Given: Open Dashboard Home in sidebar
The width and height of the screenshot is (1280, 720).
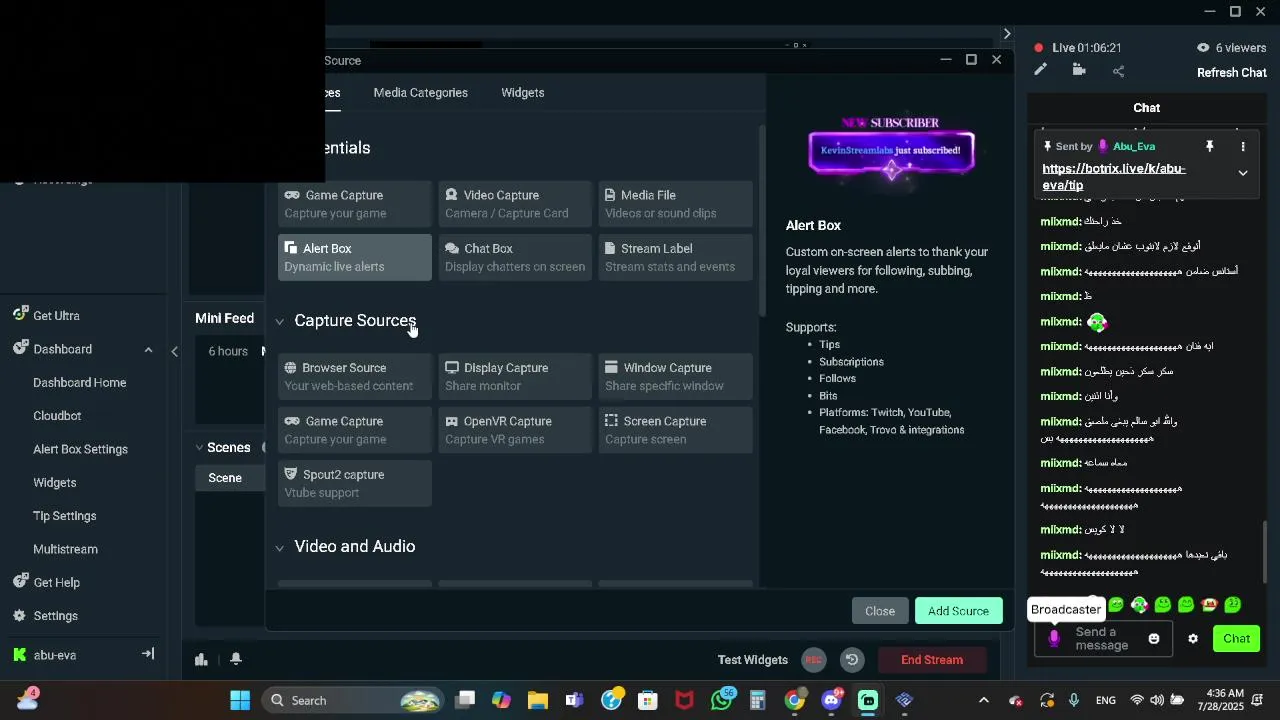Looking at the screenshot, I should click(x=80, y=382).
